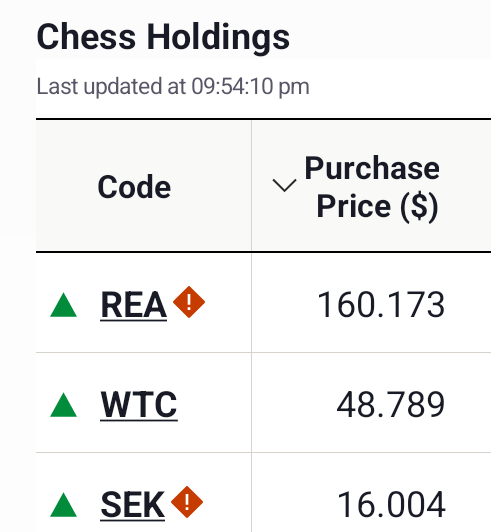
Task: Open the WTC stock code link
Action: [x=139, y=404]
